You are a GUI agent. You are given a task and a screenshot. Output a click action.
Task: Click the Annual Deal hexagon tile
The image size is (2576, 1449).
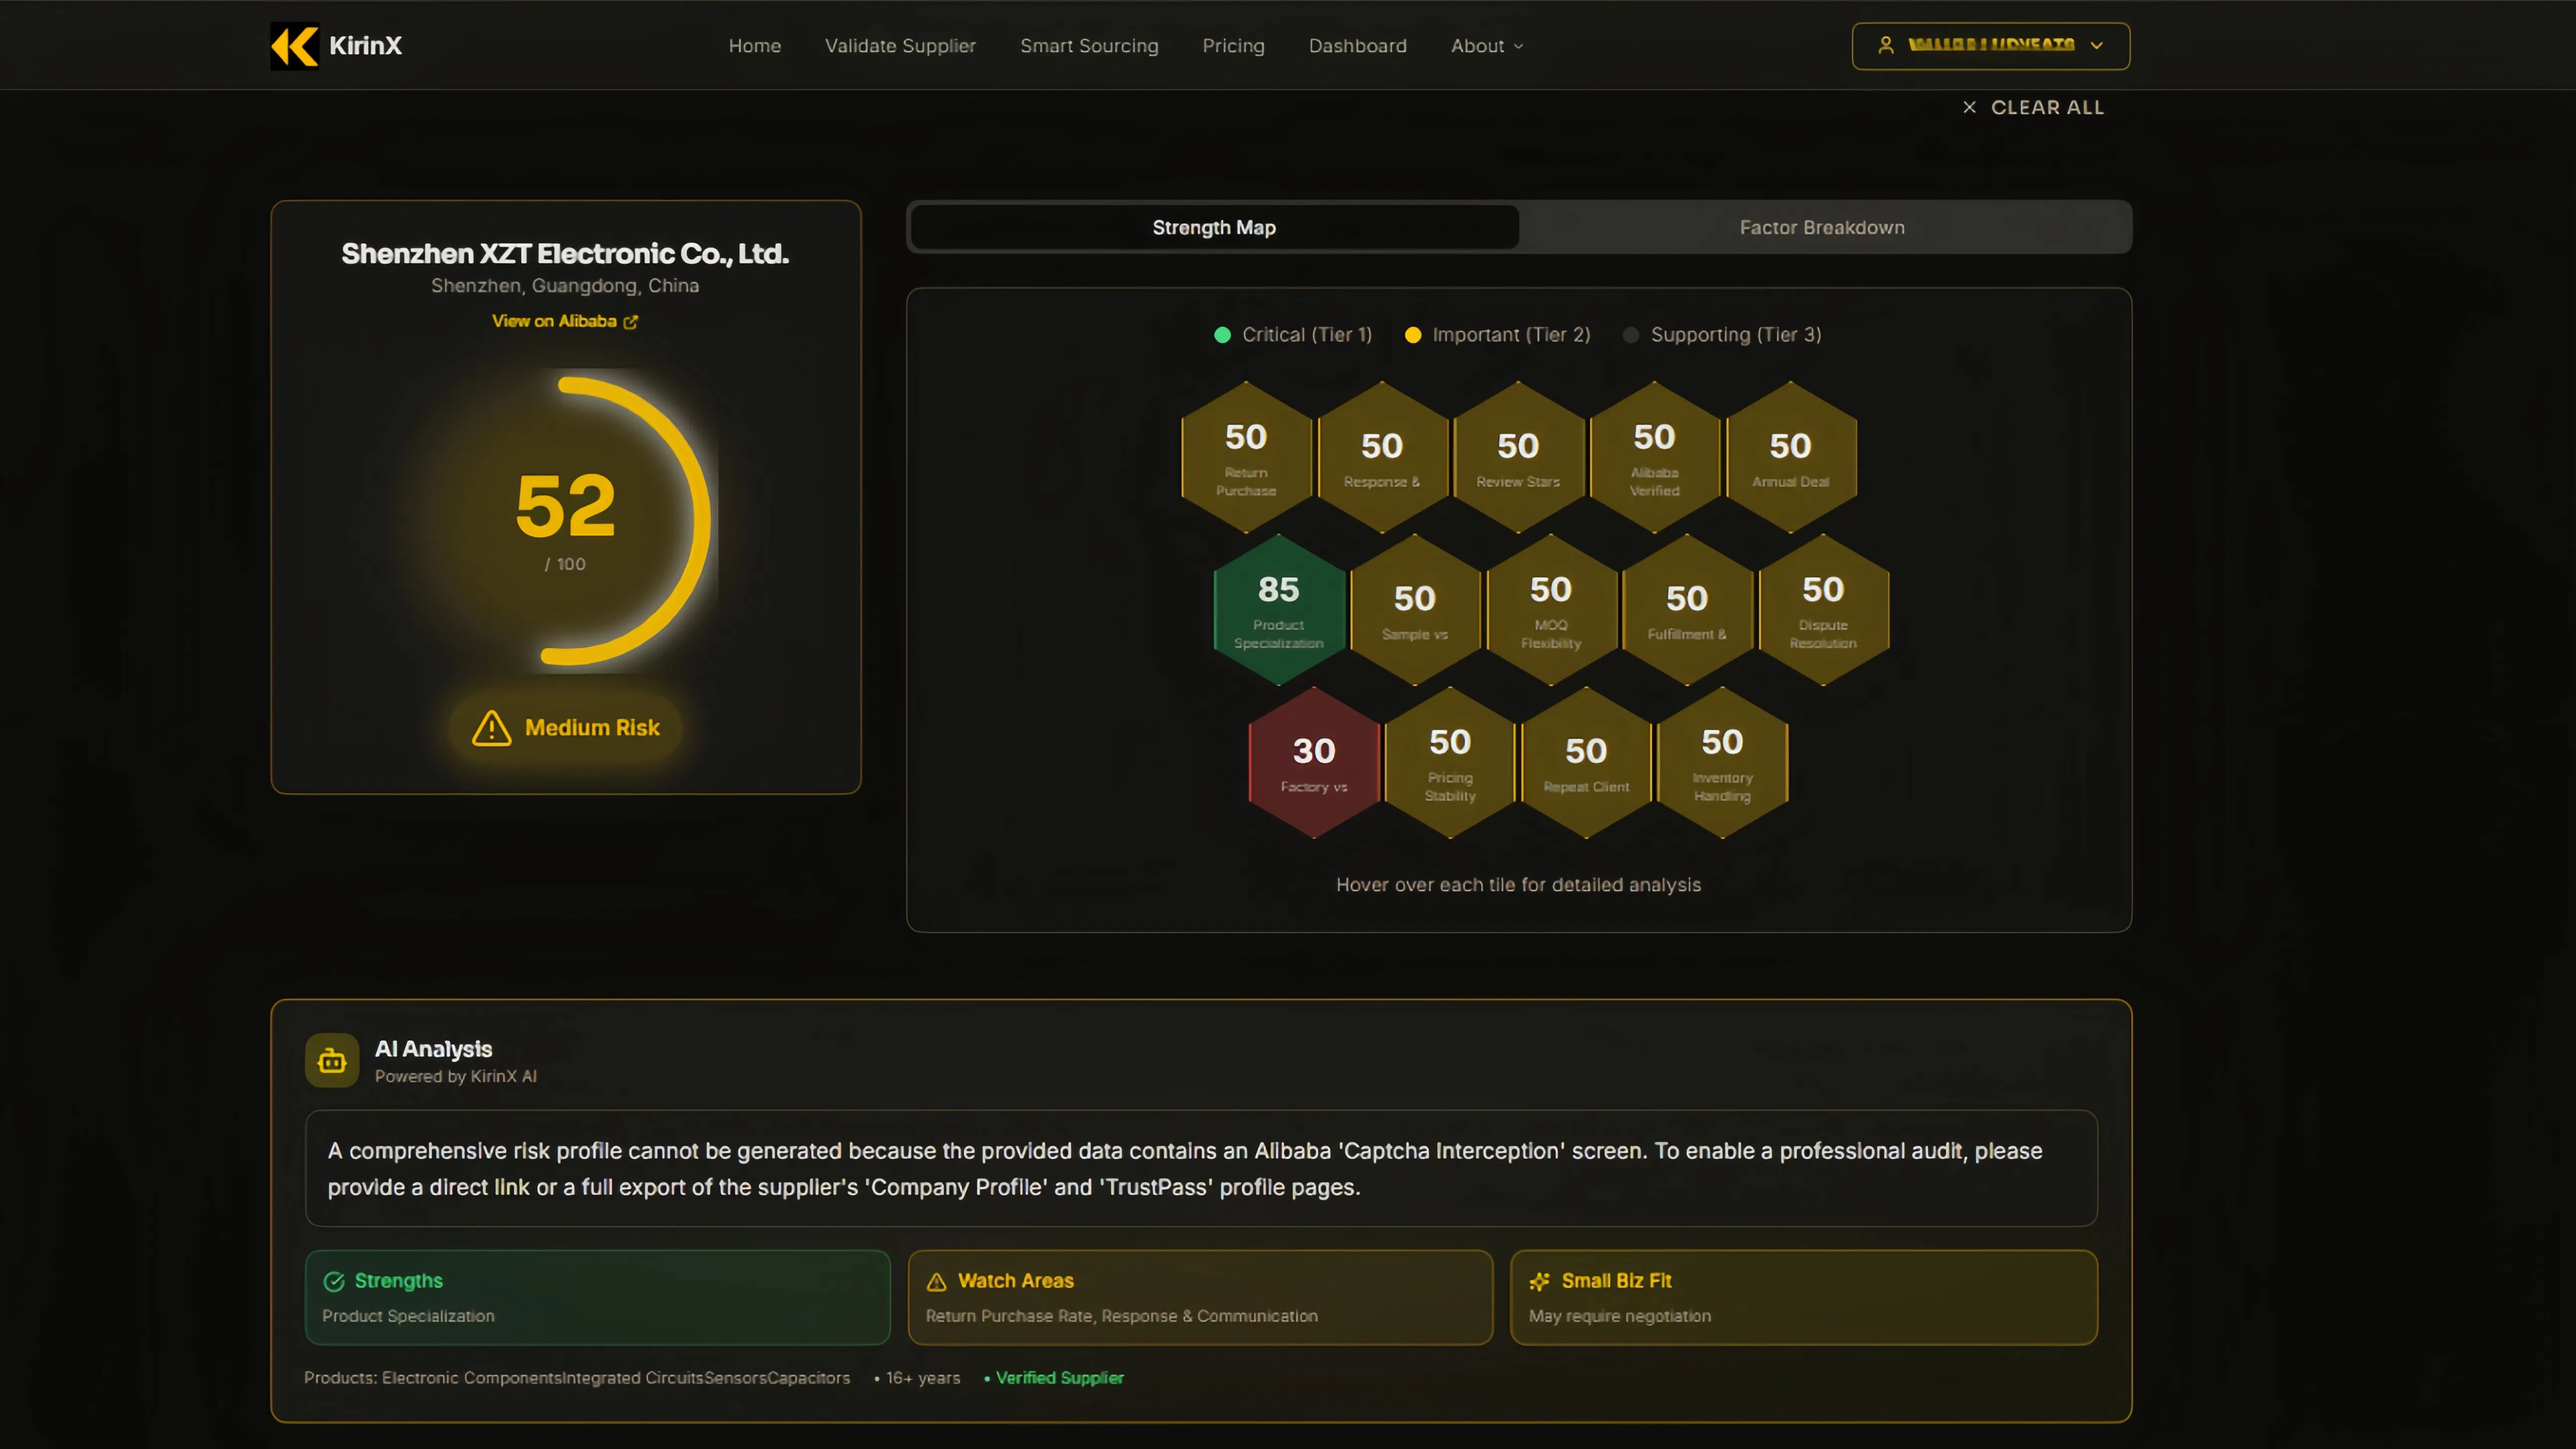pyautogui.click(x=1790, y=457)
